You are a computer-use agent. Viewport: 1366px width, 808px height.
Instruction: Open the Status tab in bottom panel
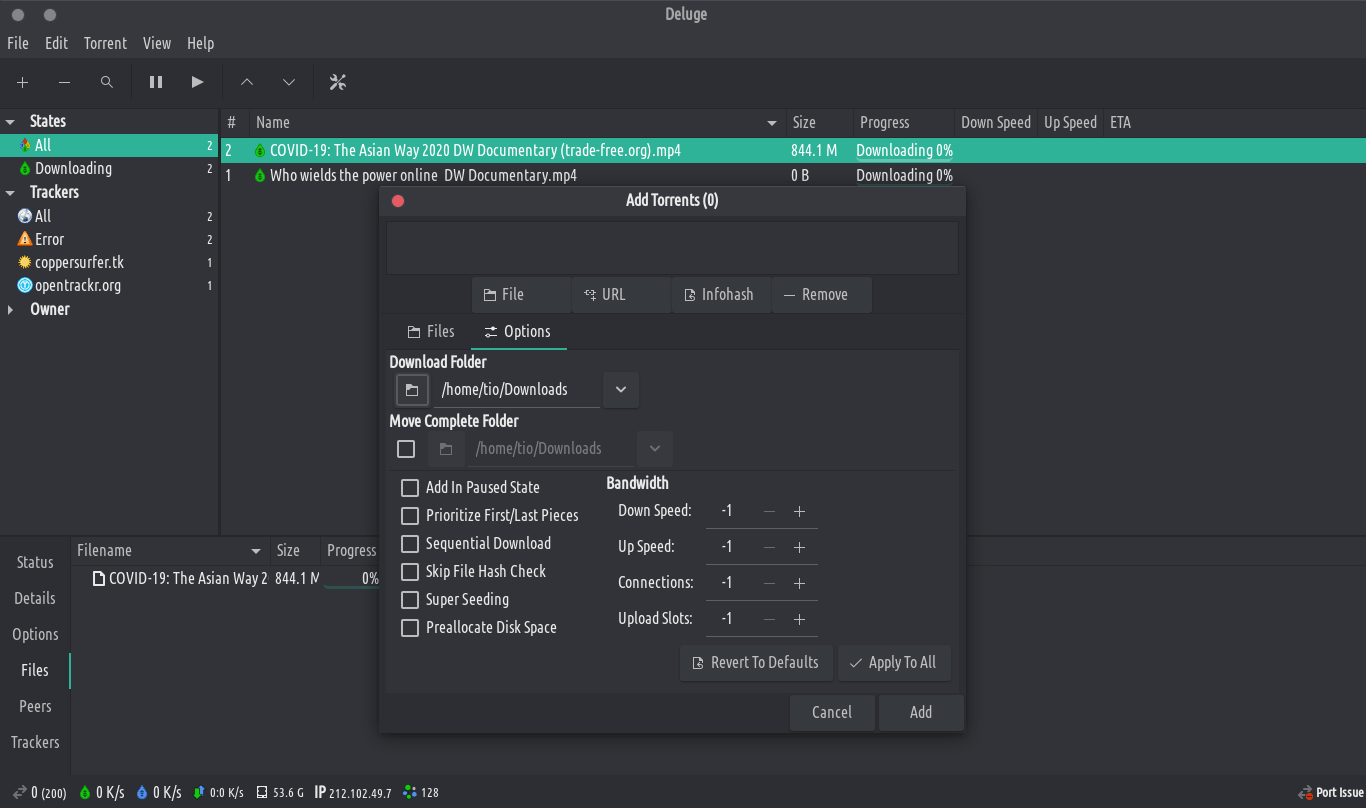click(35, 562)
